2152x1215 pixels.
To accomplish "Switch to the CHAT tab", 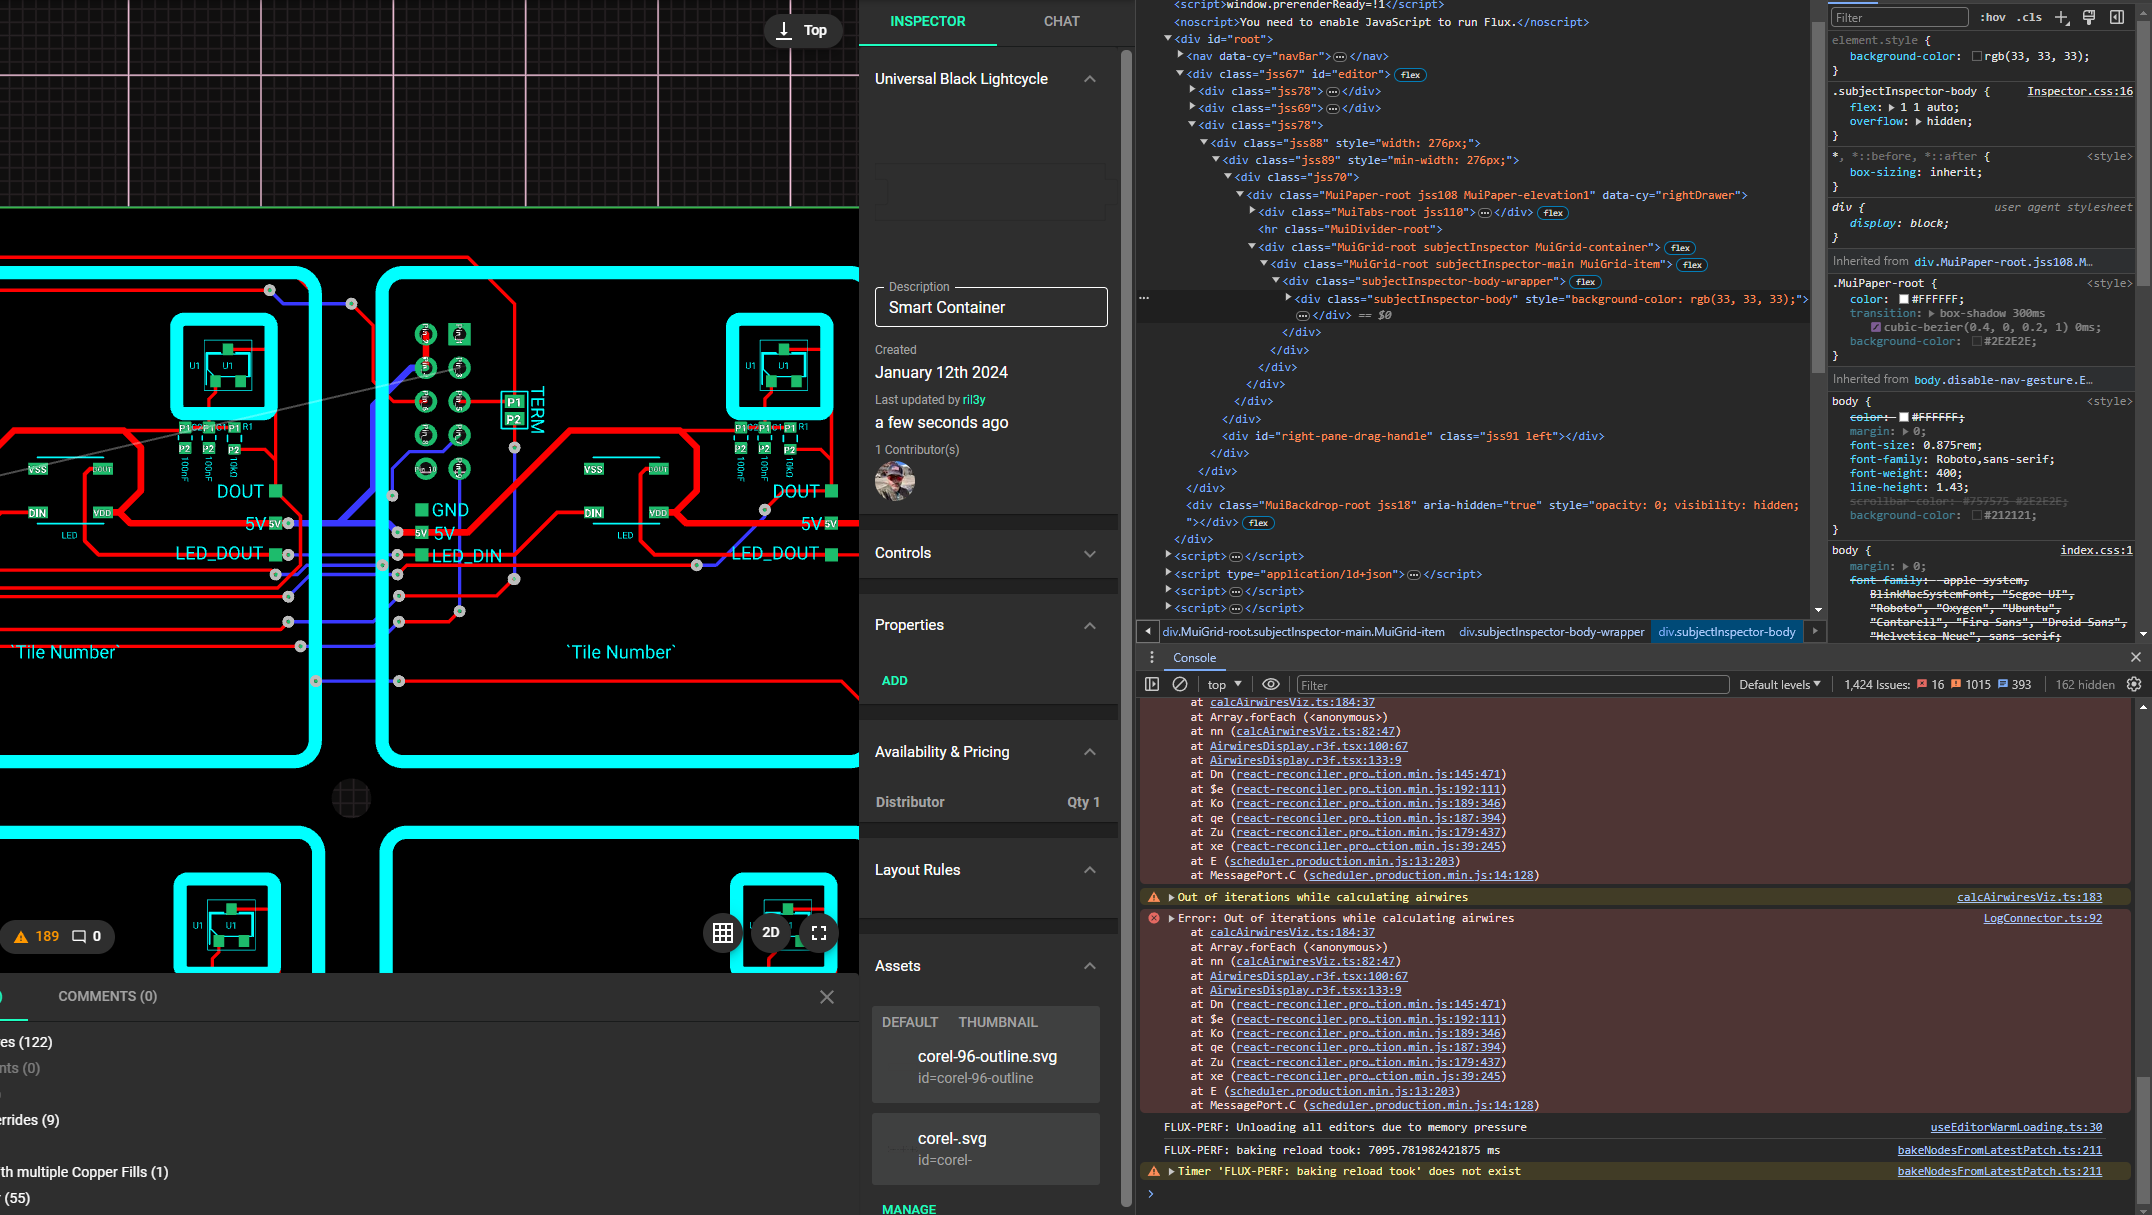I will pos(1061,21).
